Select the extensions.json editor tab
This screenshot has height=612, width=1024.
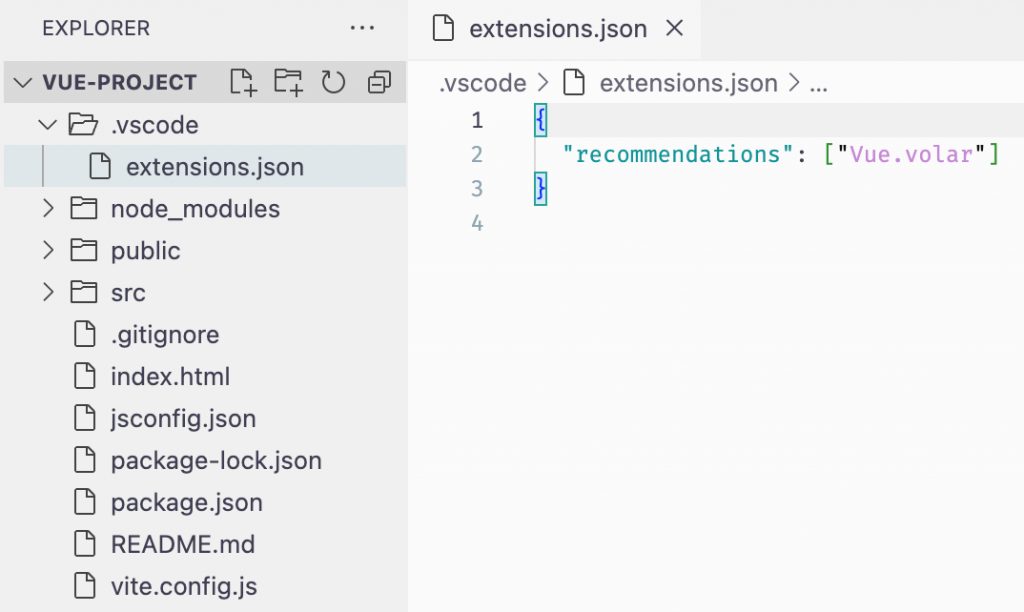click(558, 29)
